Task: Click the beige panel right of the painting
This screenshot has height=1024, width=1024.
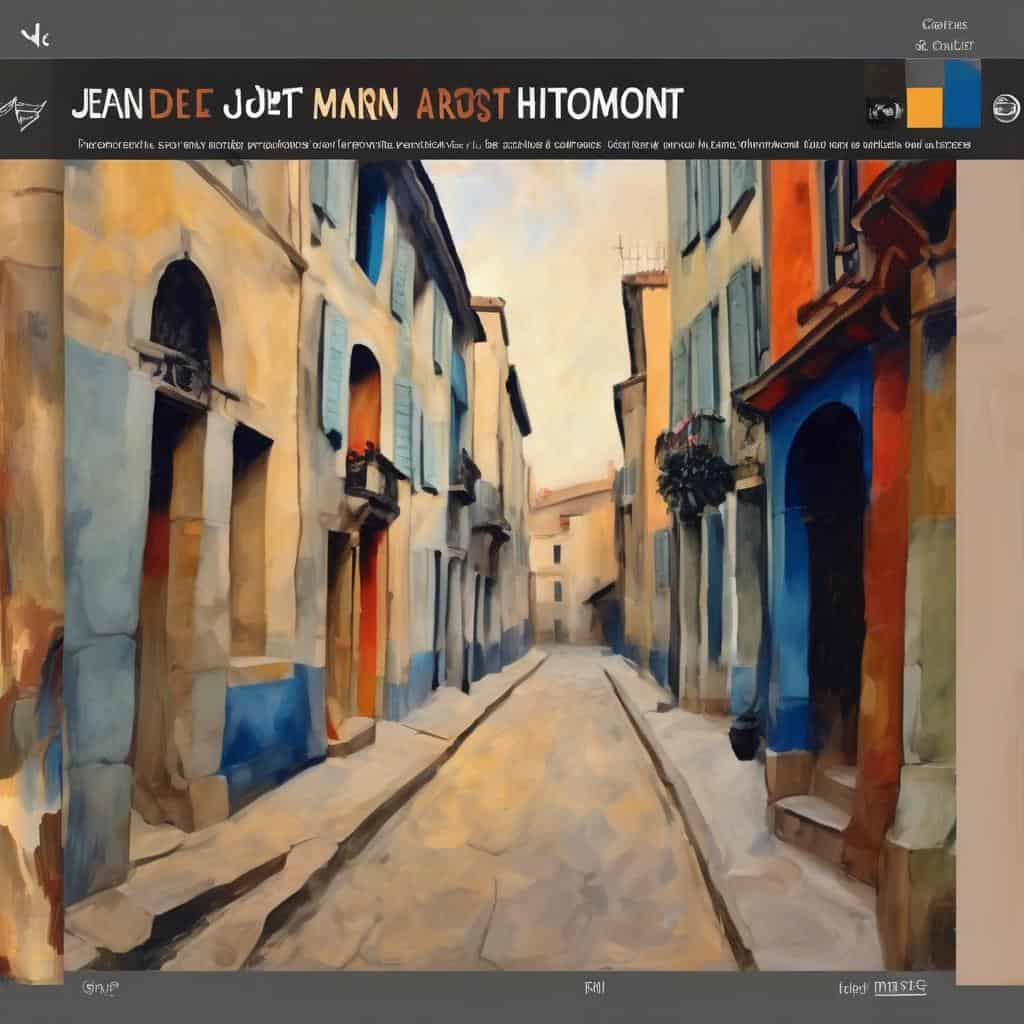Action: [989, 560]
